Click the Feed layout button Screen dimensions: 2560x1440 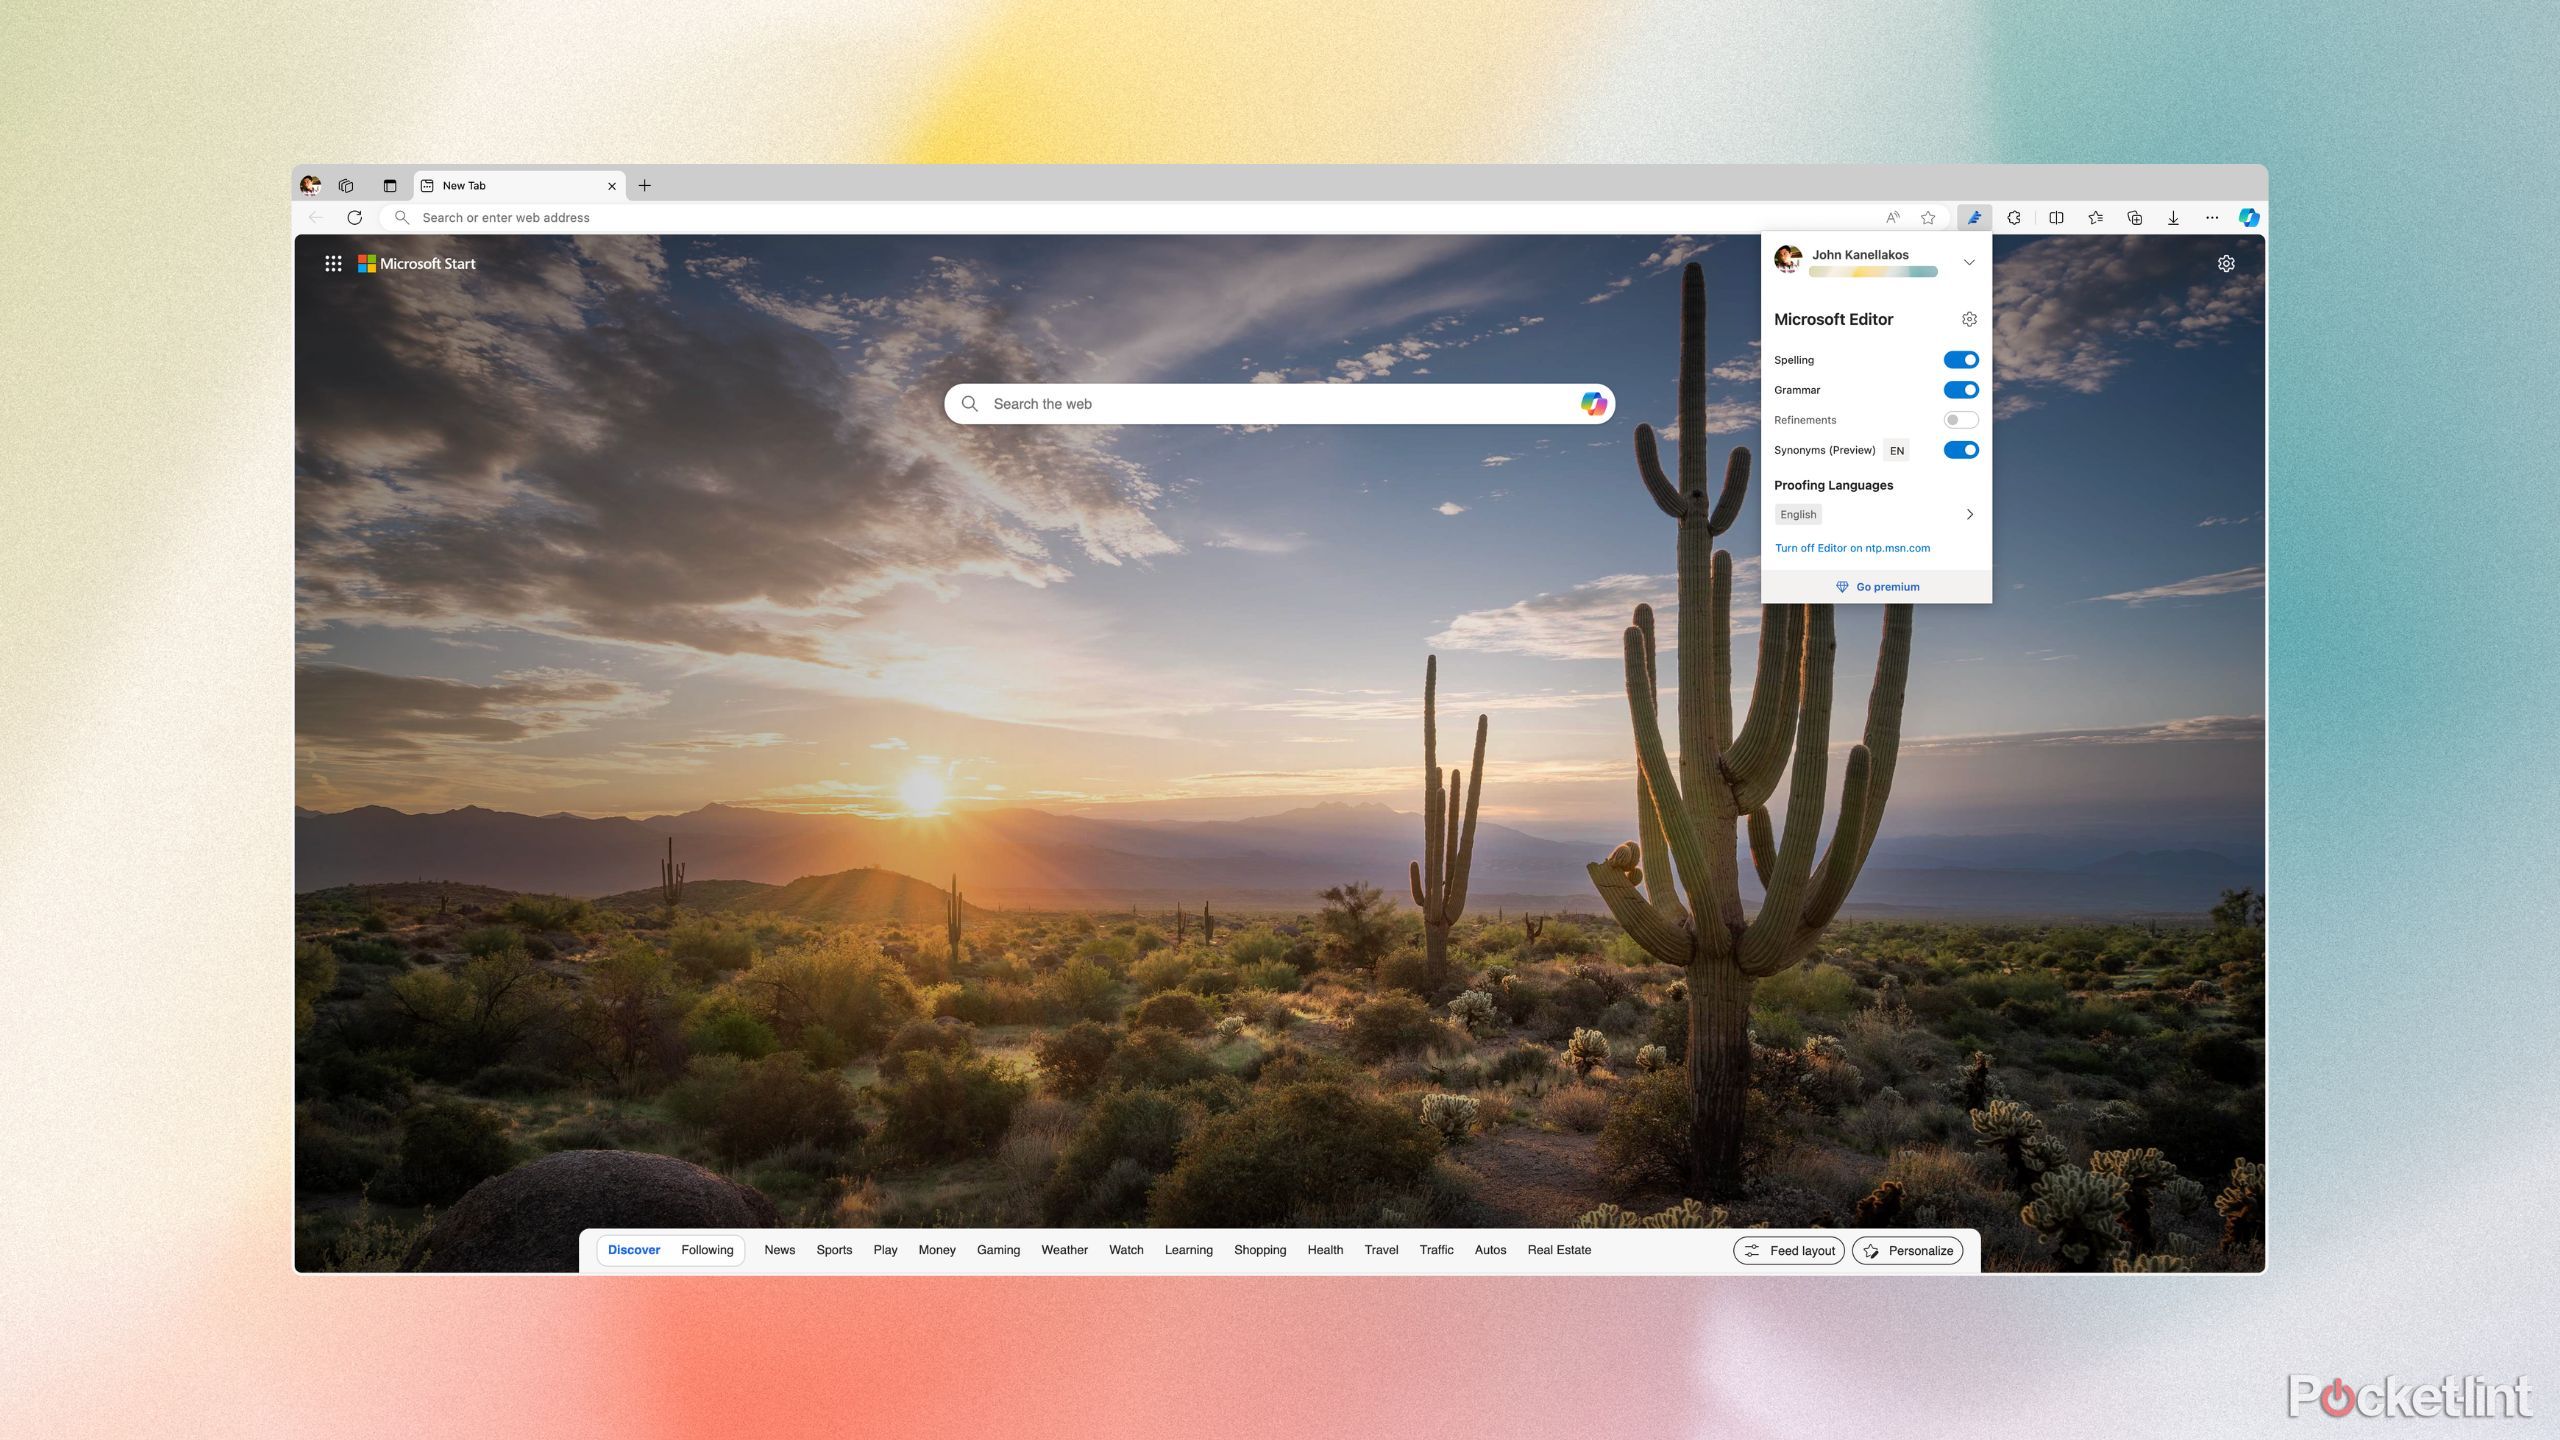(x=1789, y=1251)
